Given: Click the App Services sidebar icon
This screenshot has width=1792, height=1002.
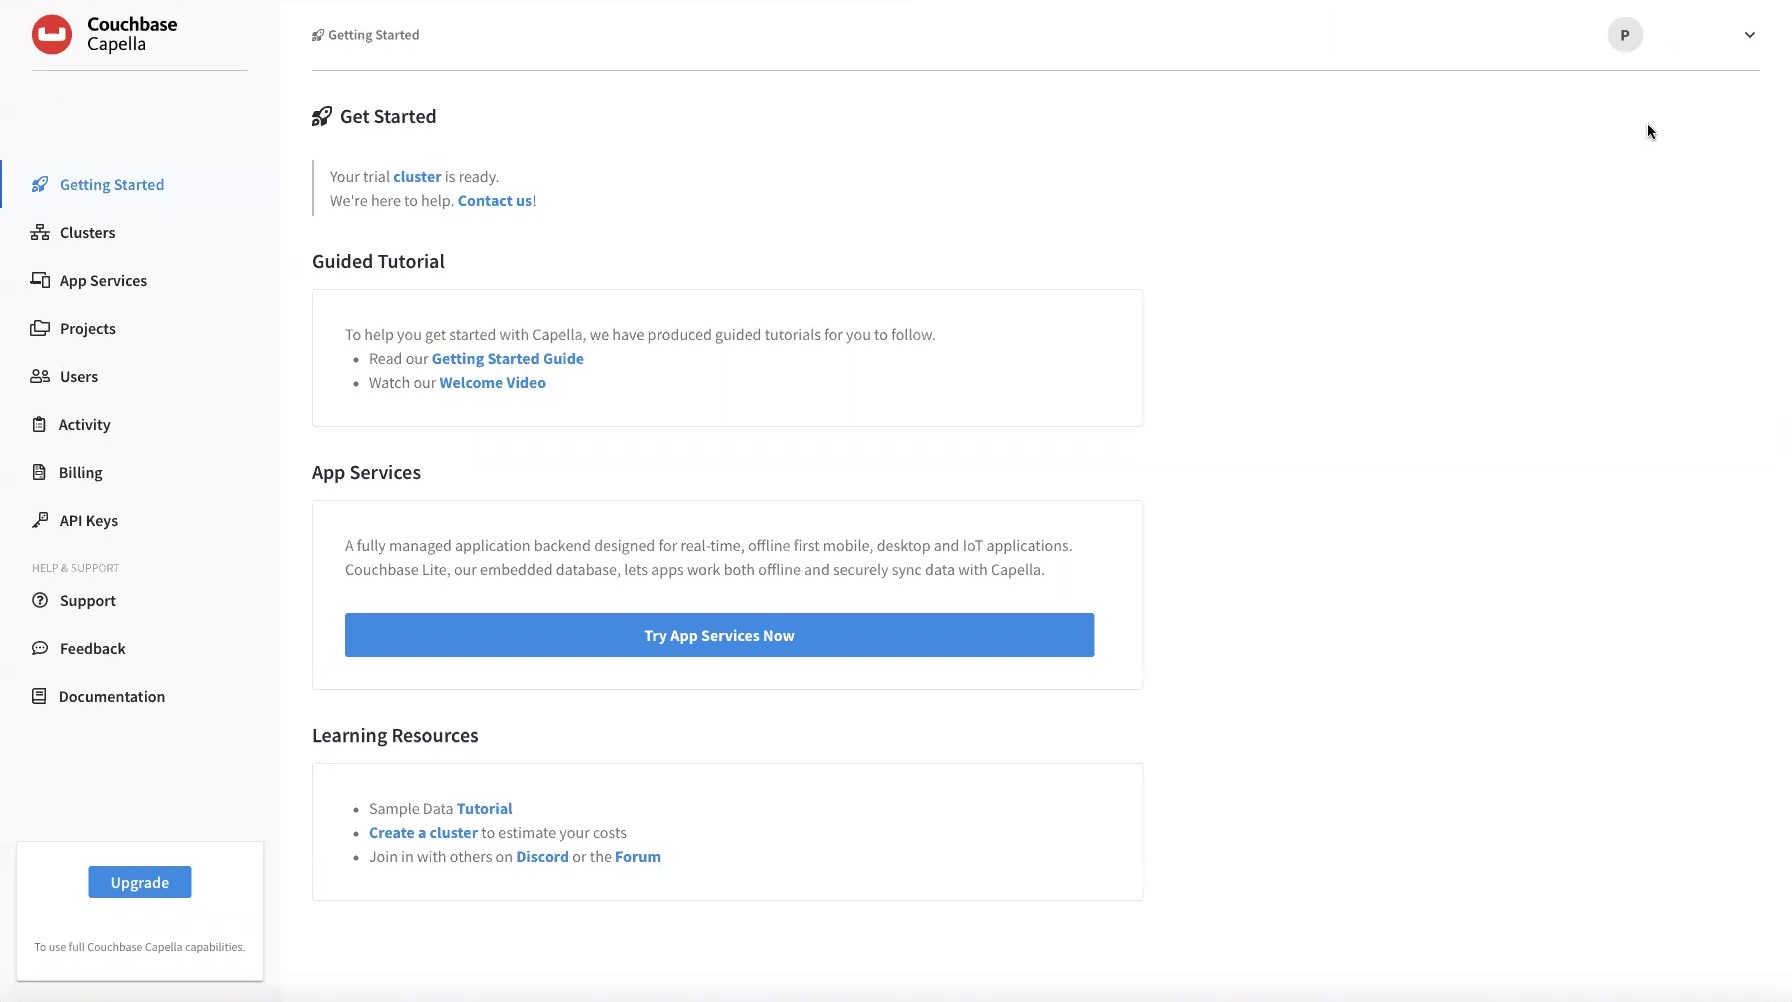Looking at the screenshot, I should point(40,281).
